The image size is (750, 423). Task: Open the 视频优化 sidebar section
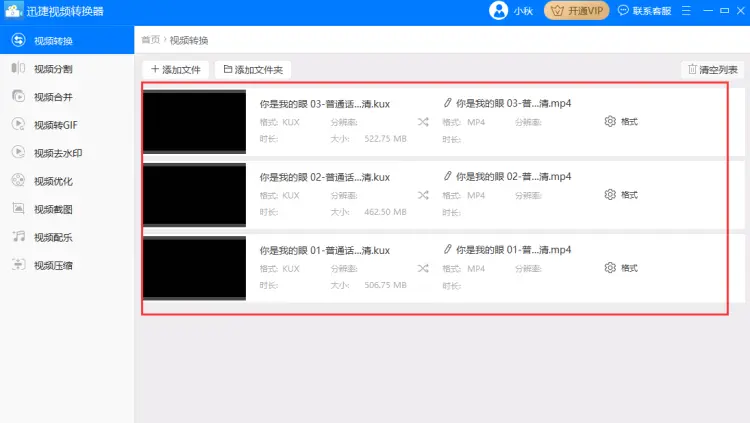[x=67, y=181]
